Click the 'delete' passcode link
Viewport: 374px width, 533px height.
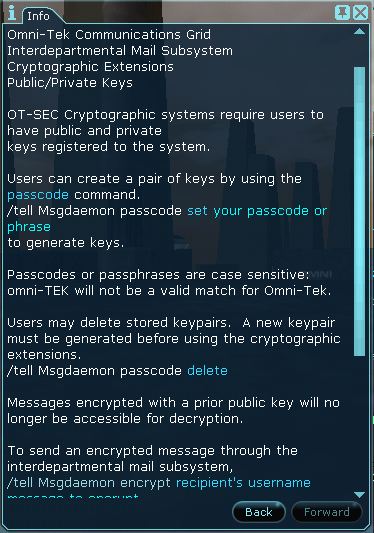coord(207,371)
